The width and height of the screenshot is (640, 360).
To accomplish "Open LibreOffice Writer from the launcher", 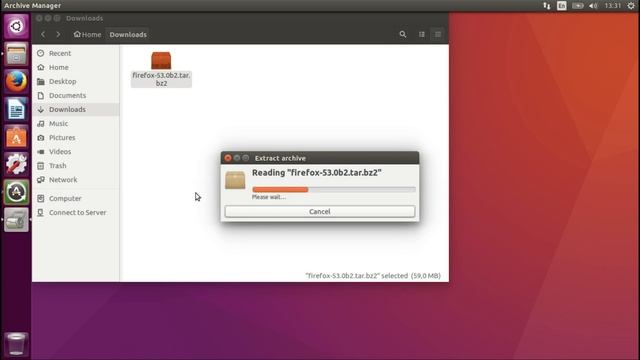I will click(16, 109).
